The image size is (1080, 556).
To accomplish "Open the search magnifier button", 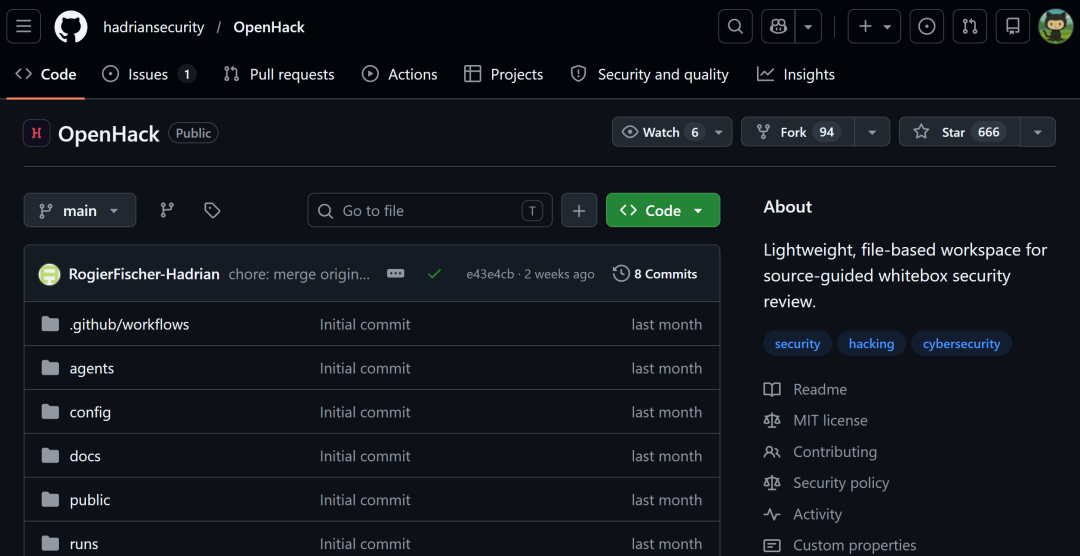I will 735,27.
